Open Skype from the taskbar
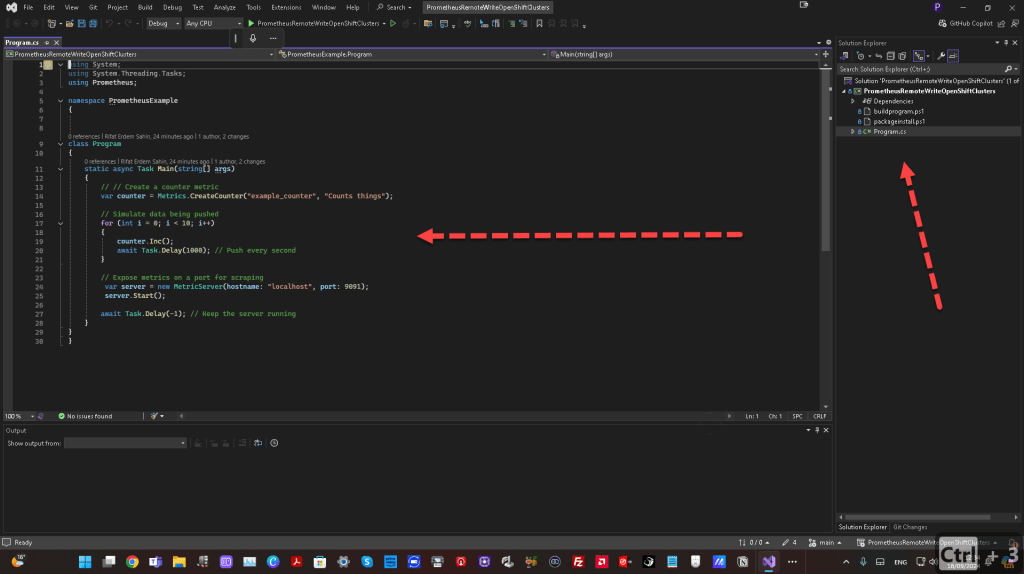This screenshot has width=1024, height=574. pos(367,562)
